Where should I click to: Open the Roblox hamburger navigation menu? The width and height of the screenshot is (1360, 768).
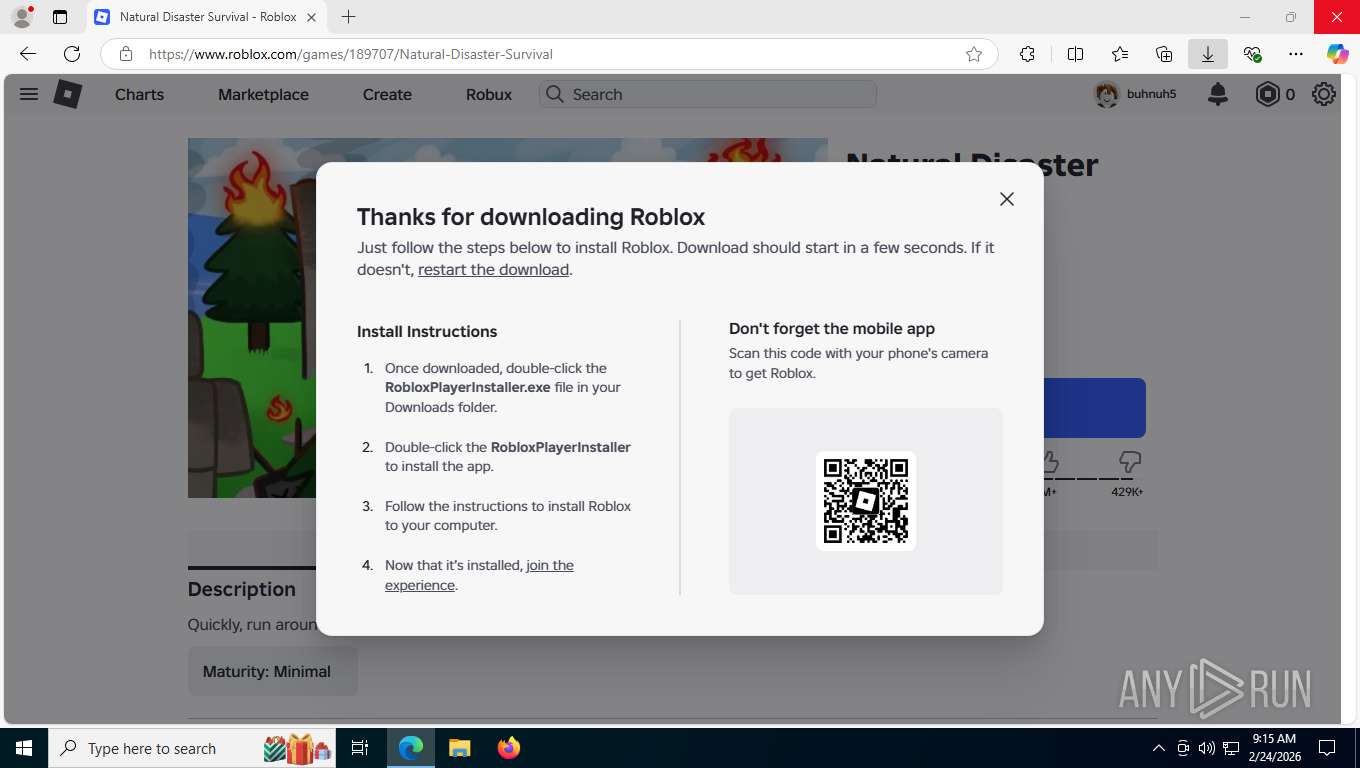pos(29,94)
